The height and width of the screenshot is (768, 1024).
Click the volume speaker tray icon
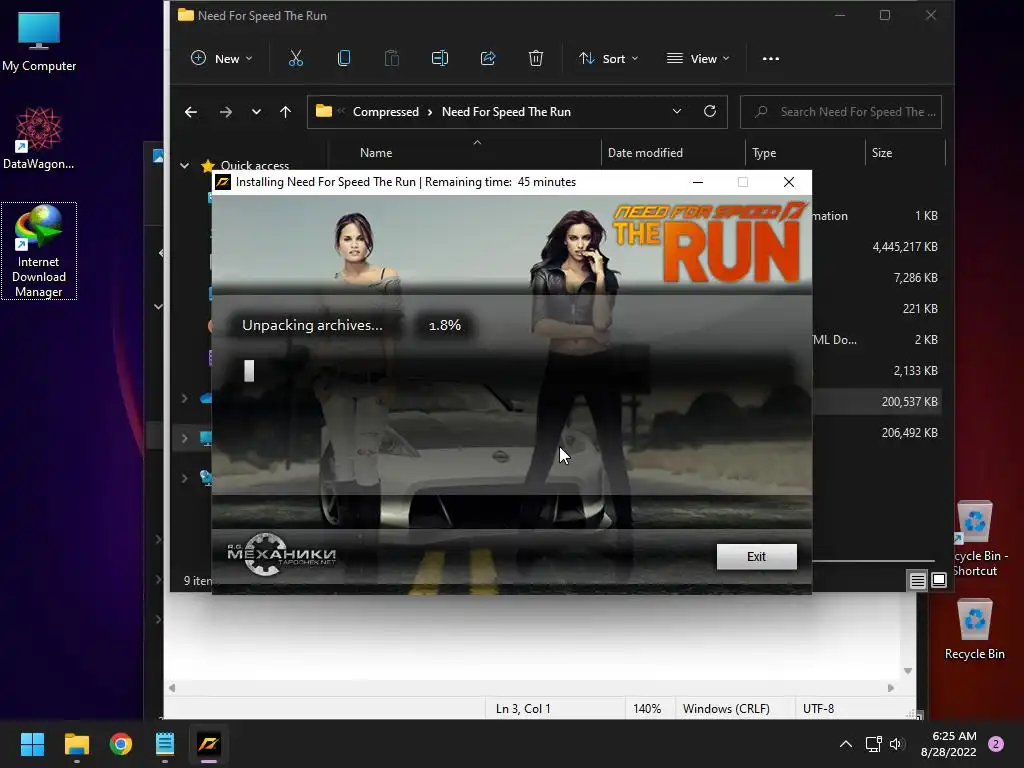[x=896, y=744]
